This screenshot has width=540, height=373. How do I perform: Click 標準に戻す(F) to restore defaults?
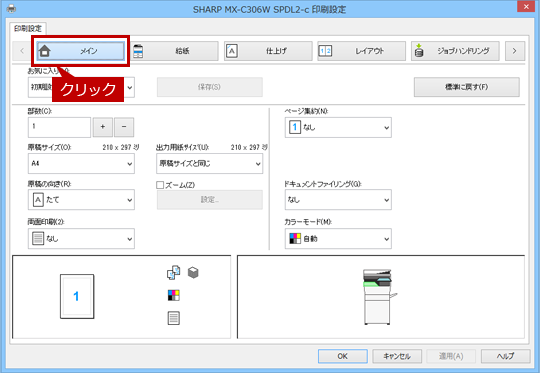467,87
